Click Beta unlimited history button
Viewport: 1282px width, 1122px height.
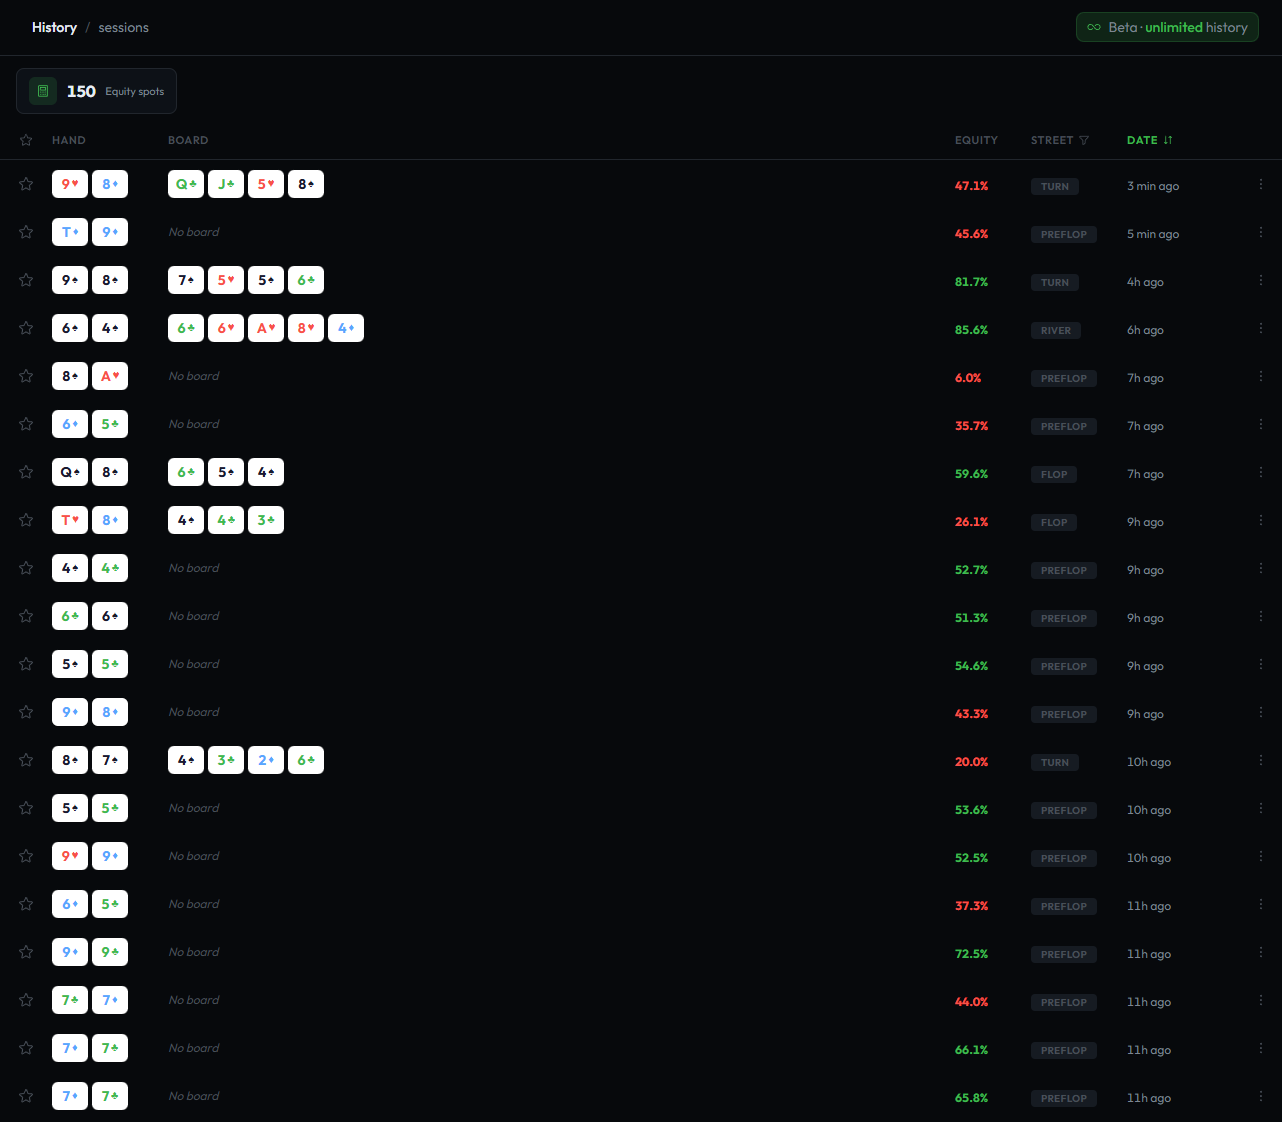coord(1167,27)
